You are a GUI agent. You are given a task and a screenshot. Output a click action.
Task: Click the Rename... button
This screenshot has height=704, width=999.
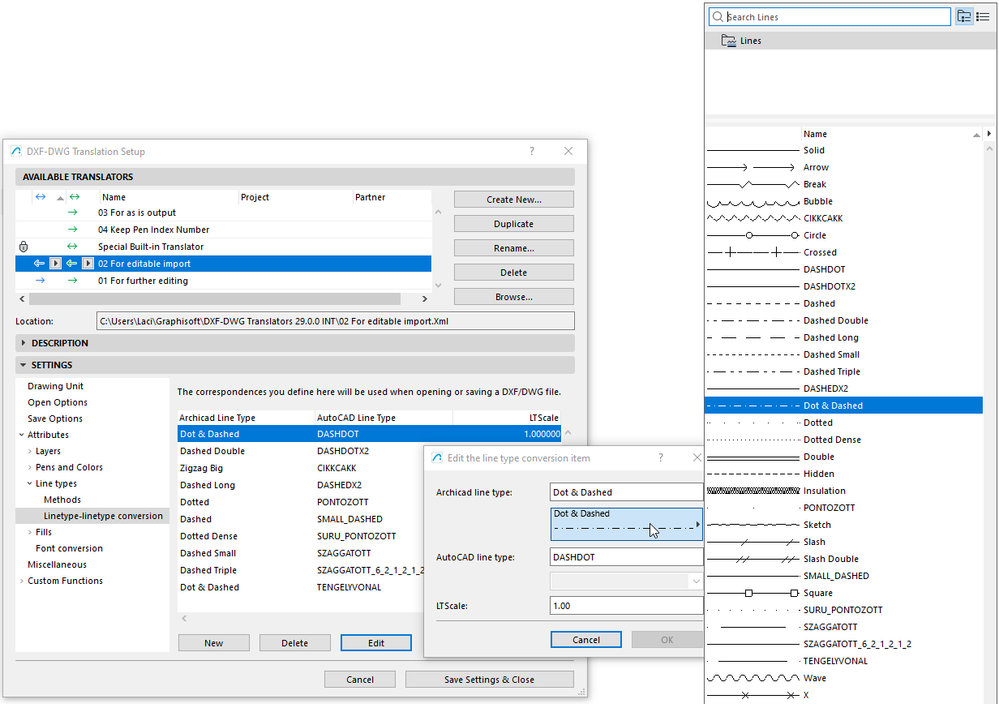pos(514,248)
